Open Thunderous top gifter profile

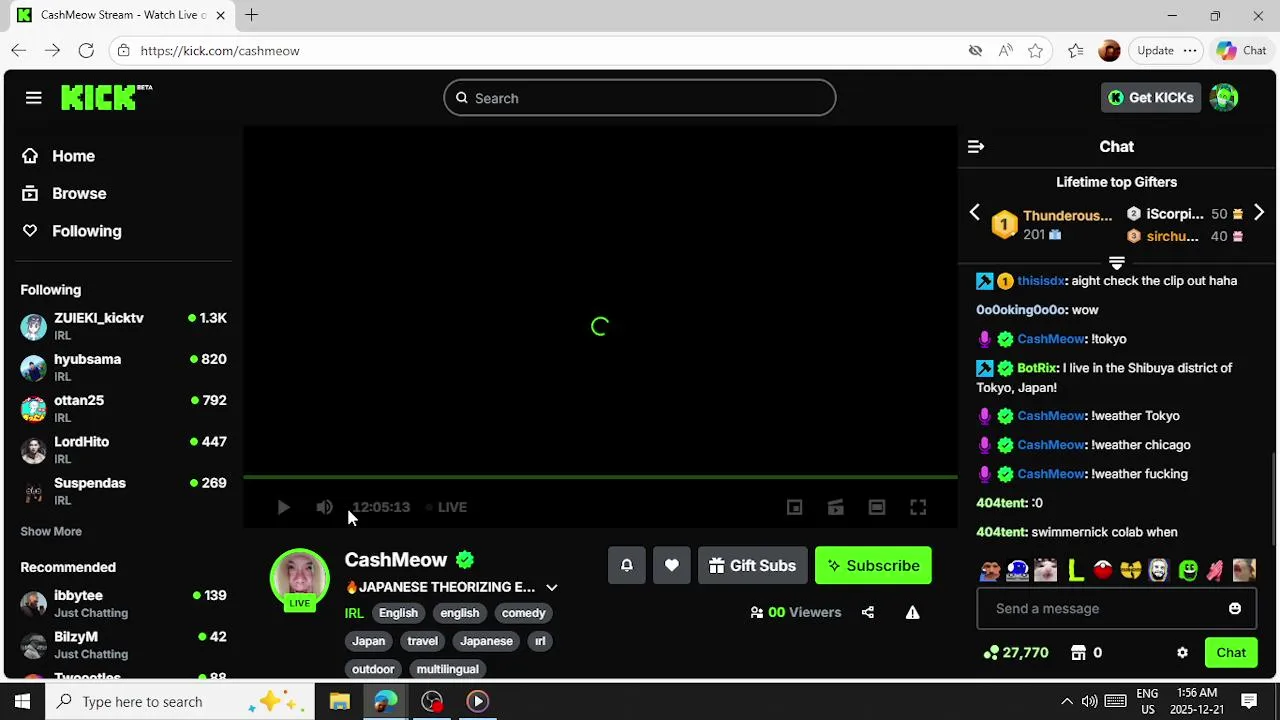1067,216
